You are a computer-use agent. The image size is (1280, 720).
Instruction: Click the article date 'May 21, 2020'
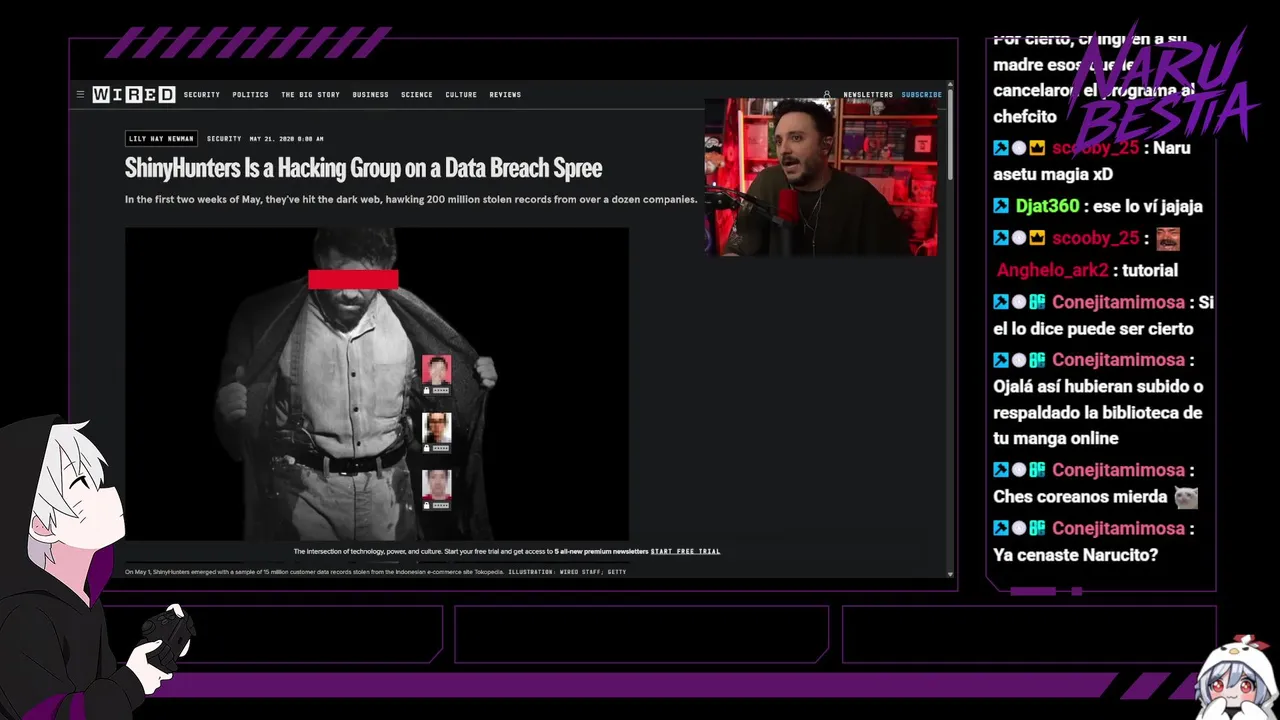286,139
